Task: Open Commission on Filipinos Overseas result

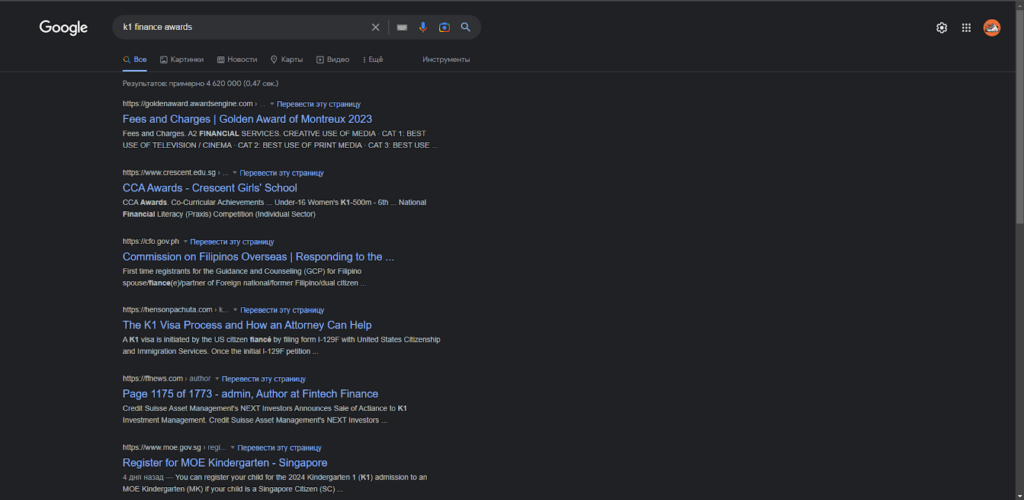Action: pyautogui.click(x=258, y=257)
